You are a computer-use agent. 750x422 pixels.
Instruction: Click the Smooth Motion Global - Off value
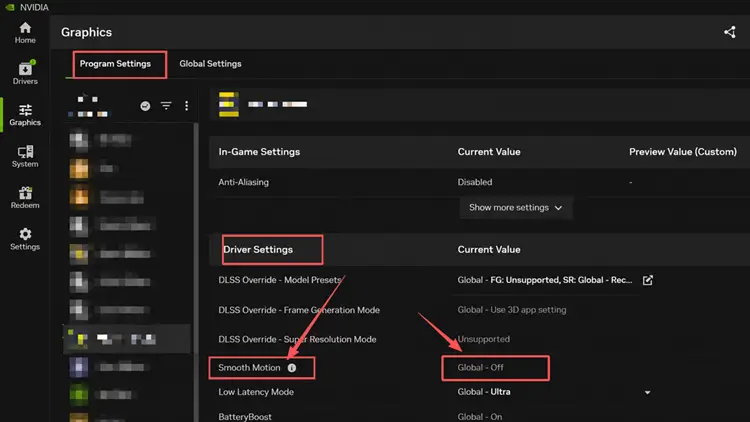pyautogui.click(x=480, y=367)
